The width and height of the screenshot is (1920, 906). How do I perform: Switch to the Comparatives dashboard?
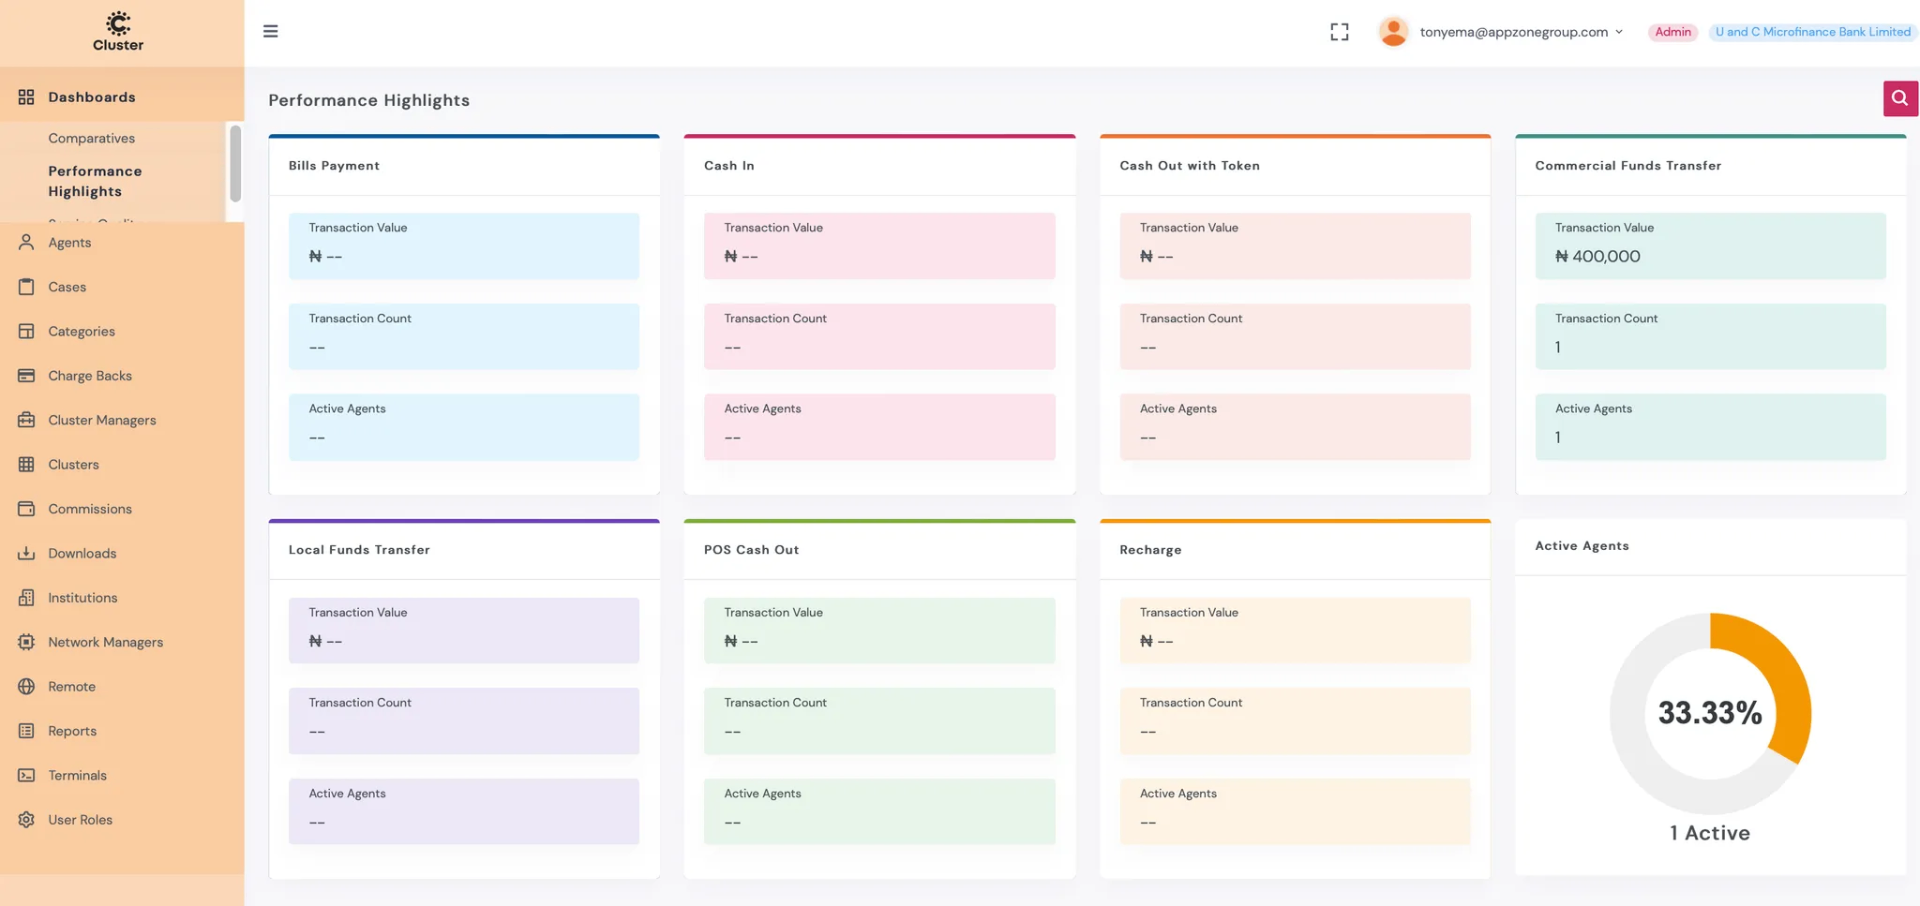[x=92, y=137]
